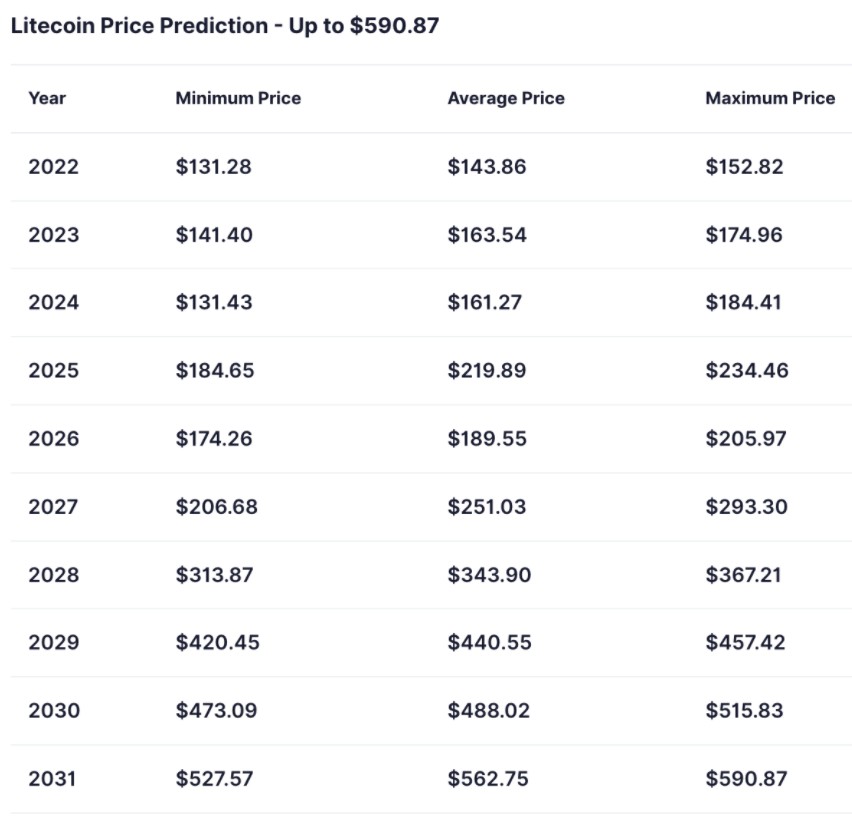852x822 pixels.
Task: Click the Average Price column header
Action: click(506, 98)
